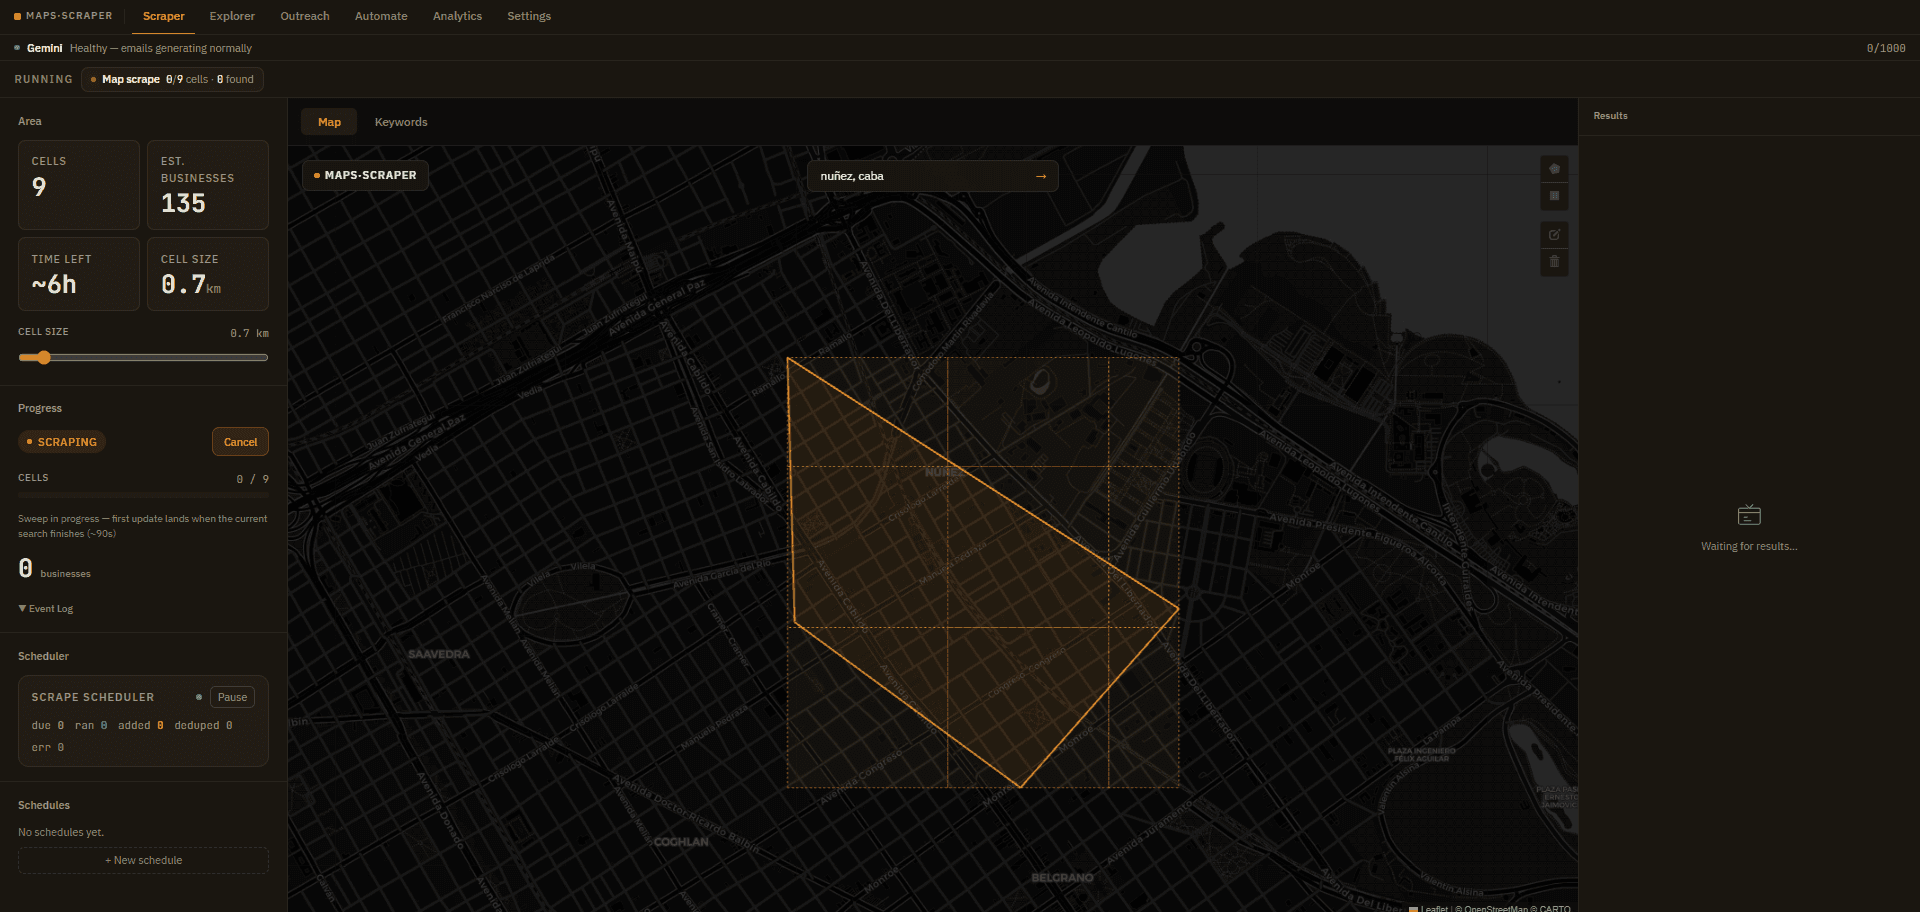Click the waiting for results icon

coord(1749,515)
